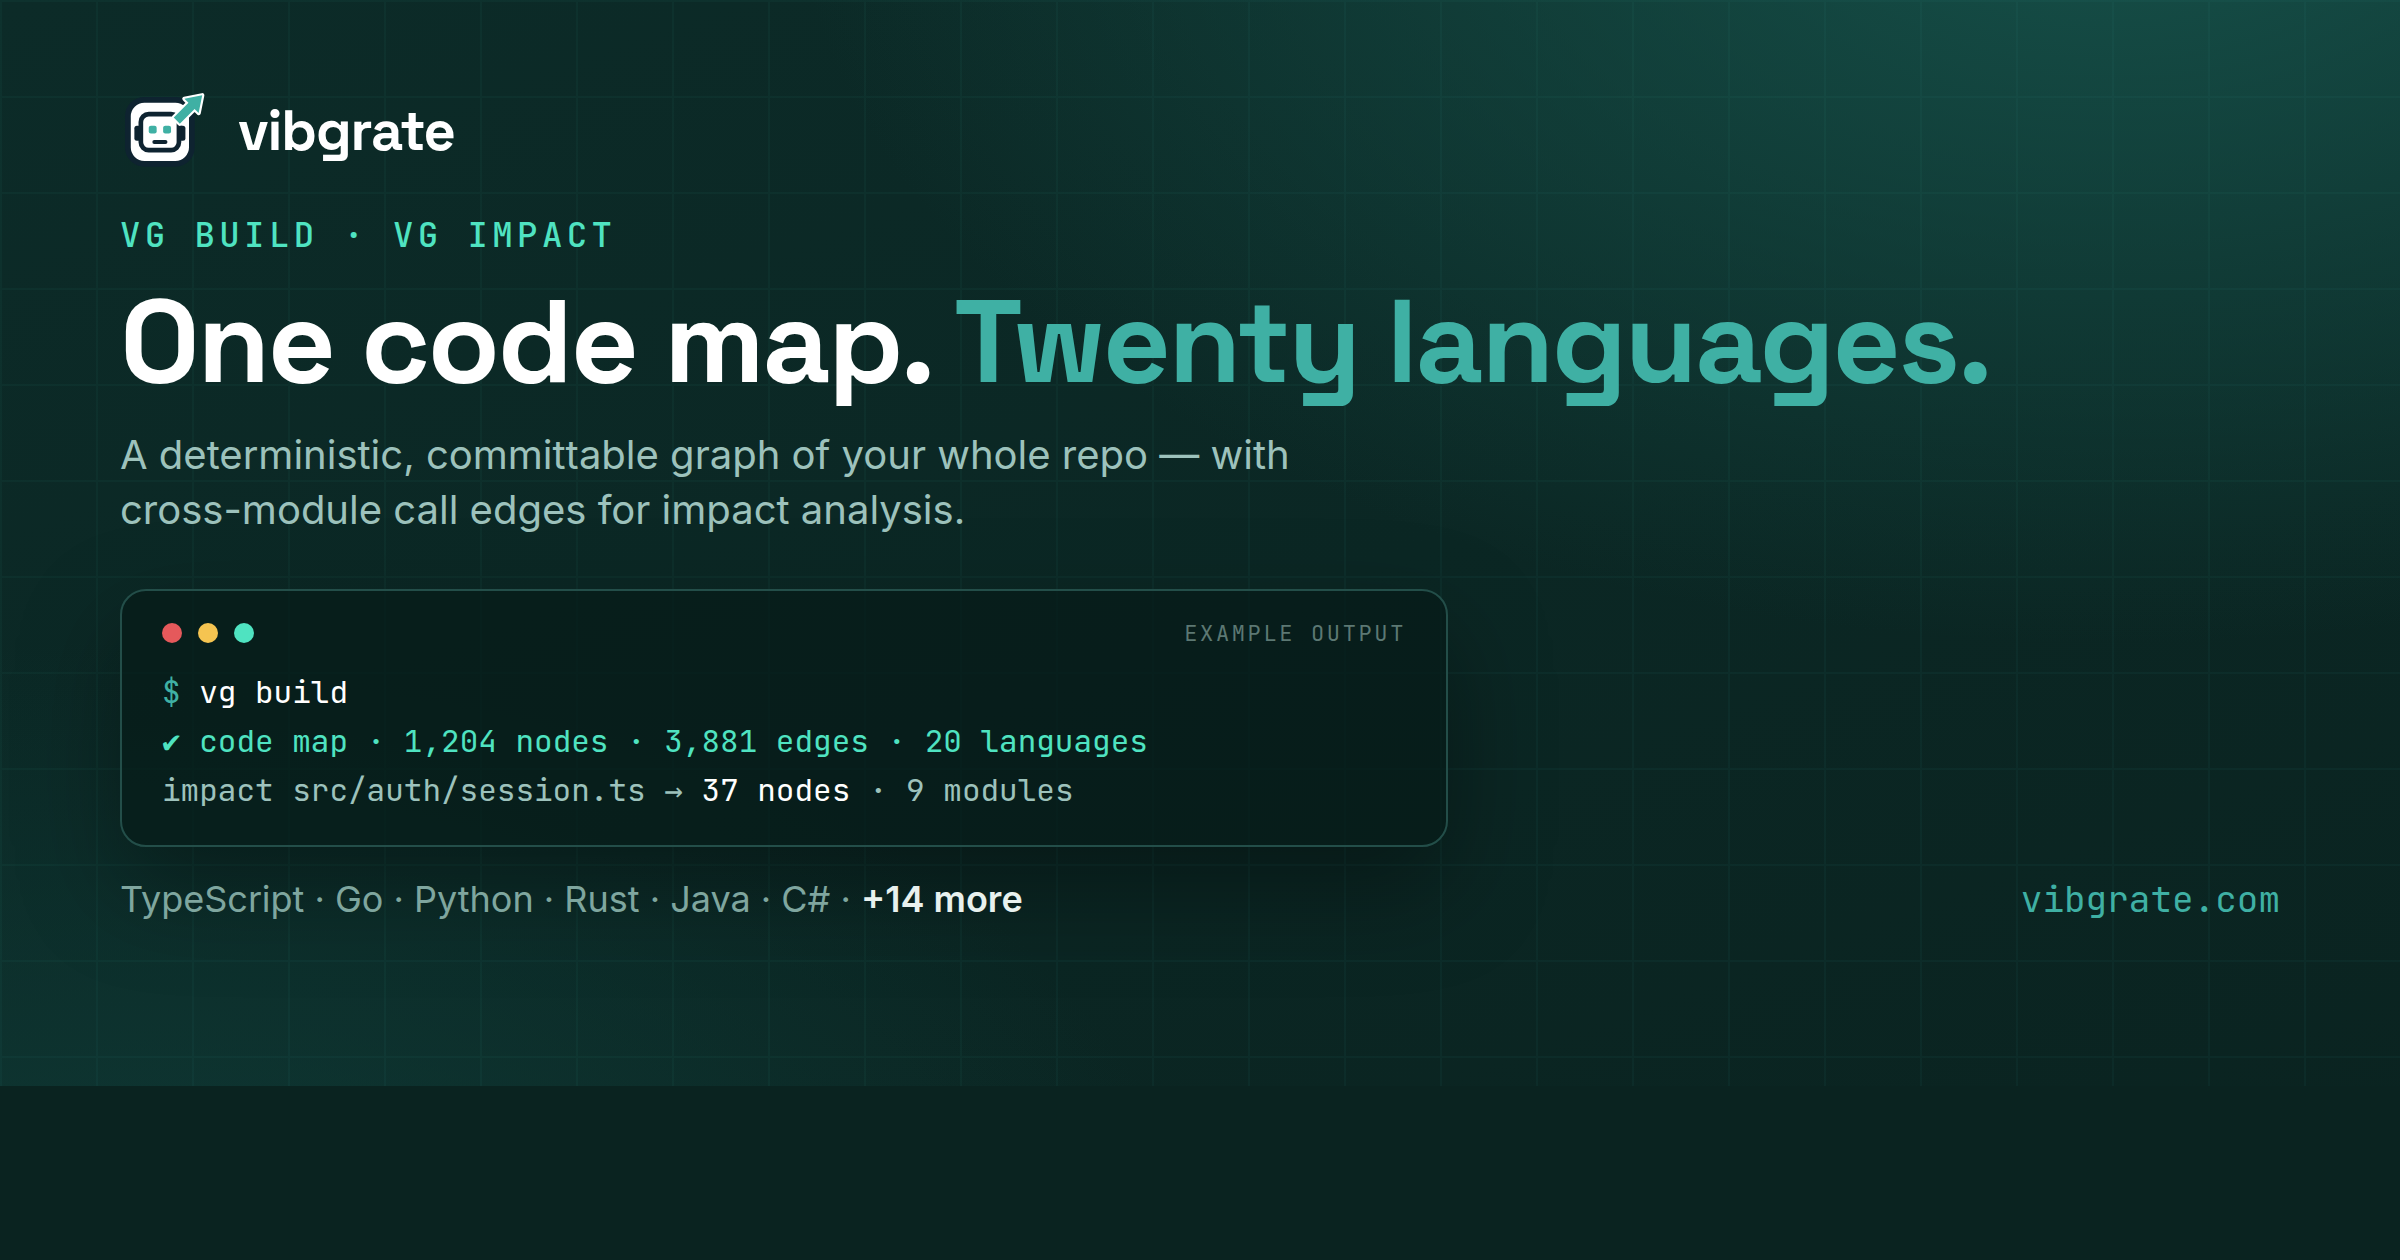Click the '3,881 edges' value

tap(766, 742)
